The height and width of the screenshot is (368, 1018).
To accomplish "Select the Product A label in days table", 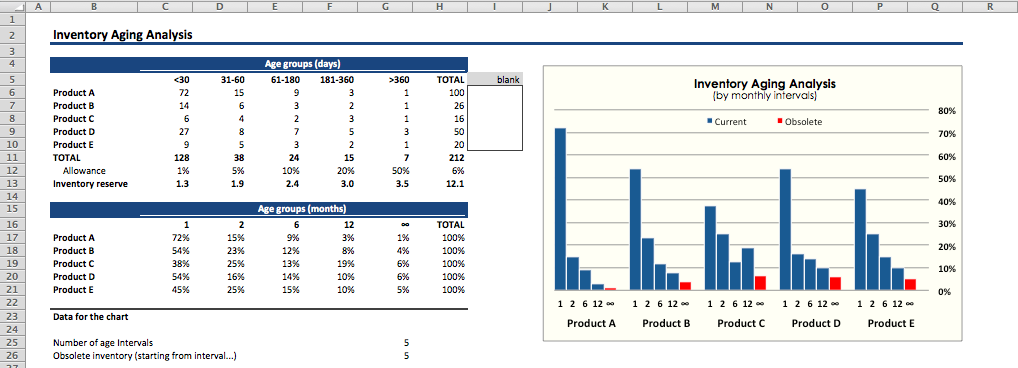I will coord(69,93).
